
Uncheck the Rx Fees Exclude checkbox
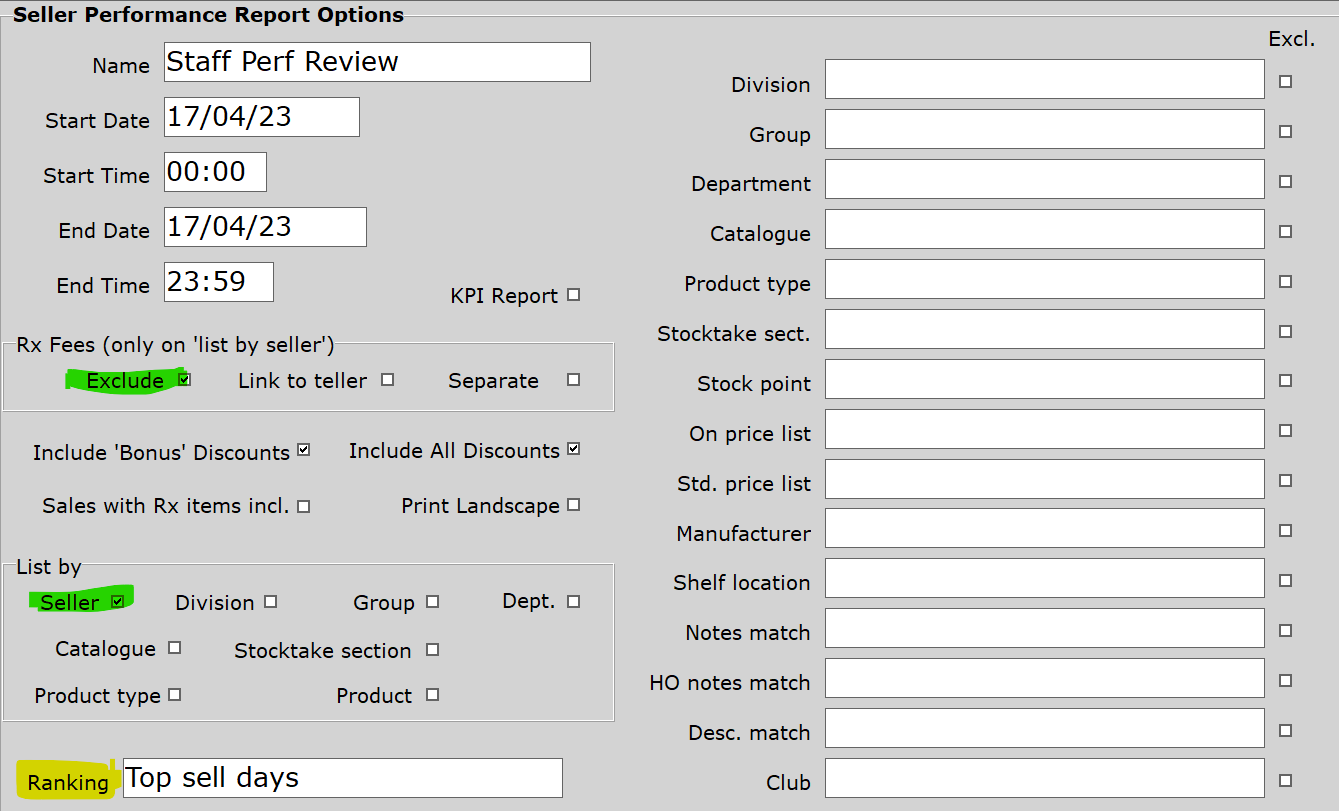pyautogui.click(x=184, y=380)
